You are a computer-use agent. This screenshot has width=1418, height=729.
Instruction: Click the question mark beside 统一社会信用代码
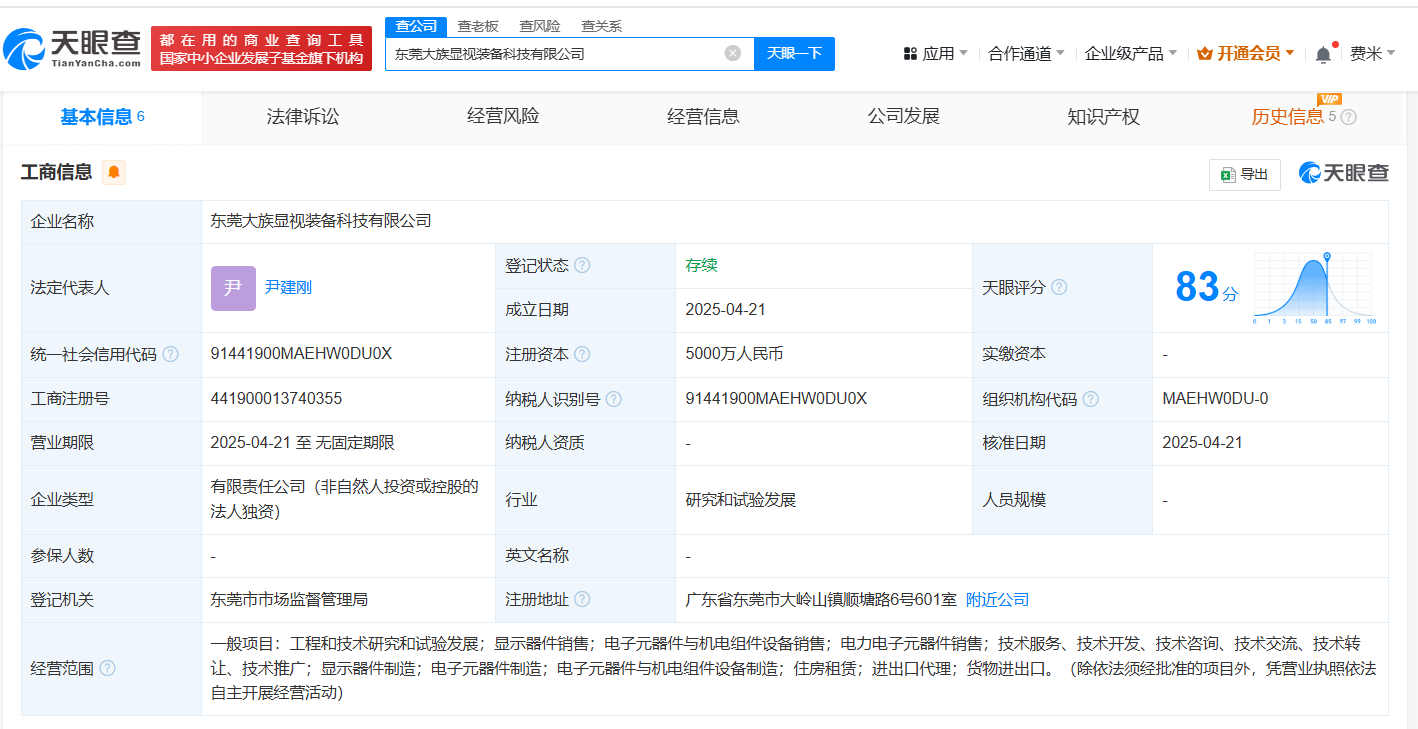pyautogui.click(x=170, y=354)
